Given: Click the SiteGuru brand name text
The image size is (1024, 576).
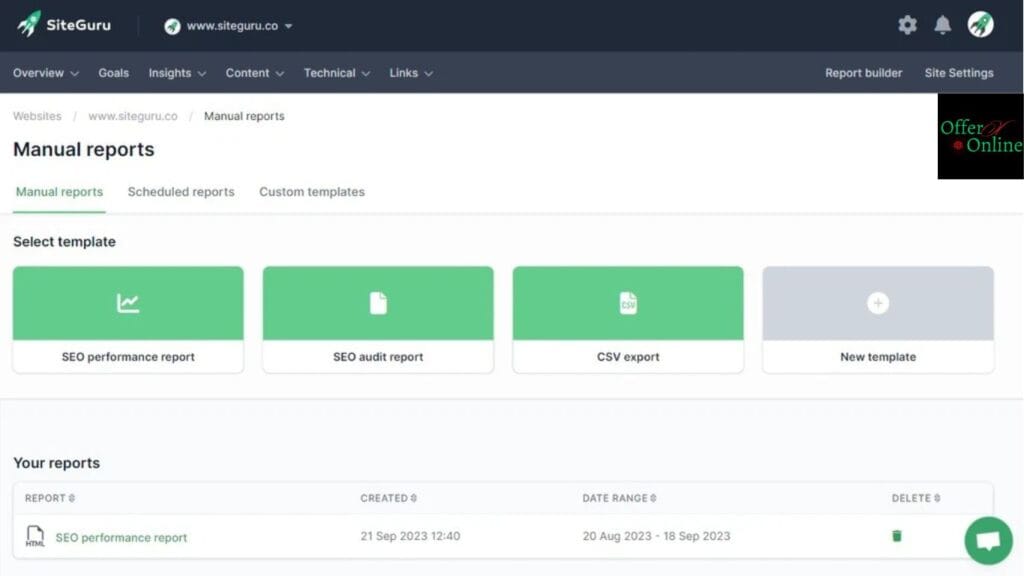Looking at the screenshot, I should [x=78, y=25].
